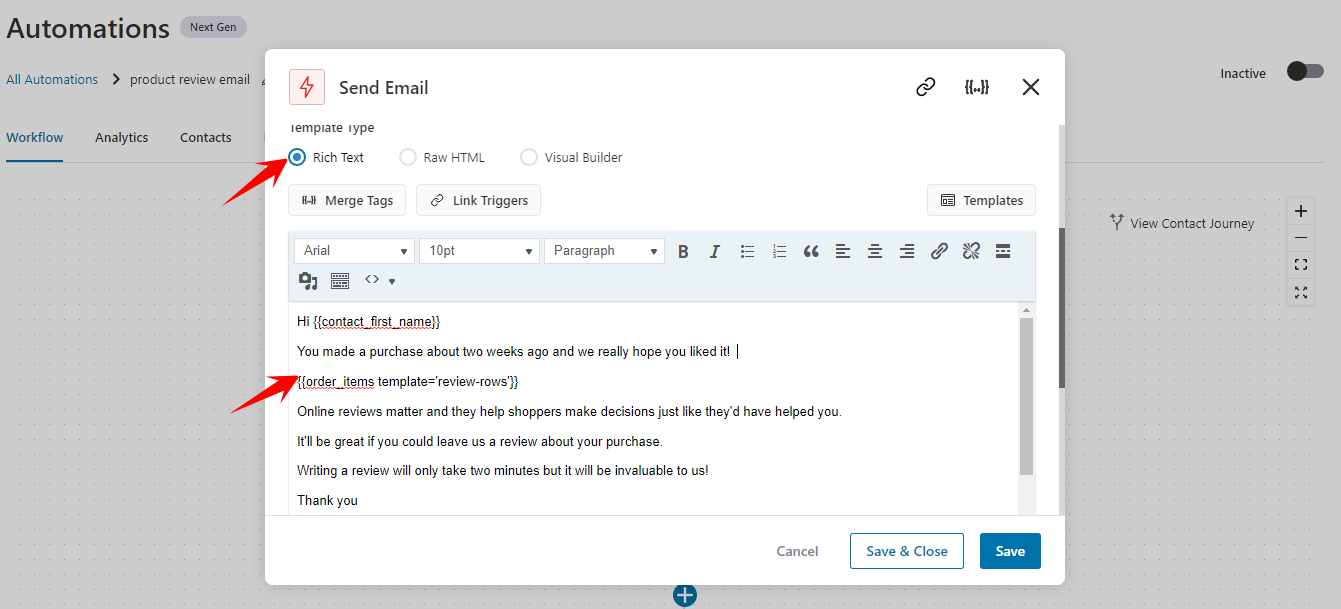Screen dimensions: 1341x609
Task: Open the 10pt font size dropdown
Action: tap(479, 250)
